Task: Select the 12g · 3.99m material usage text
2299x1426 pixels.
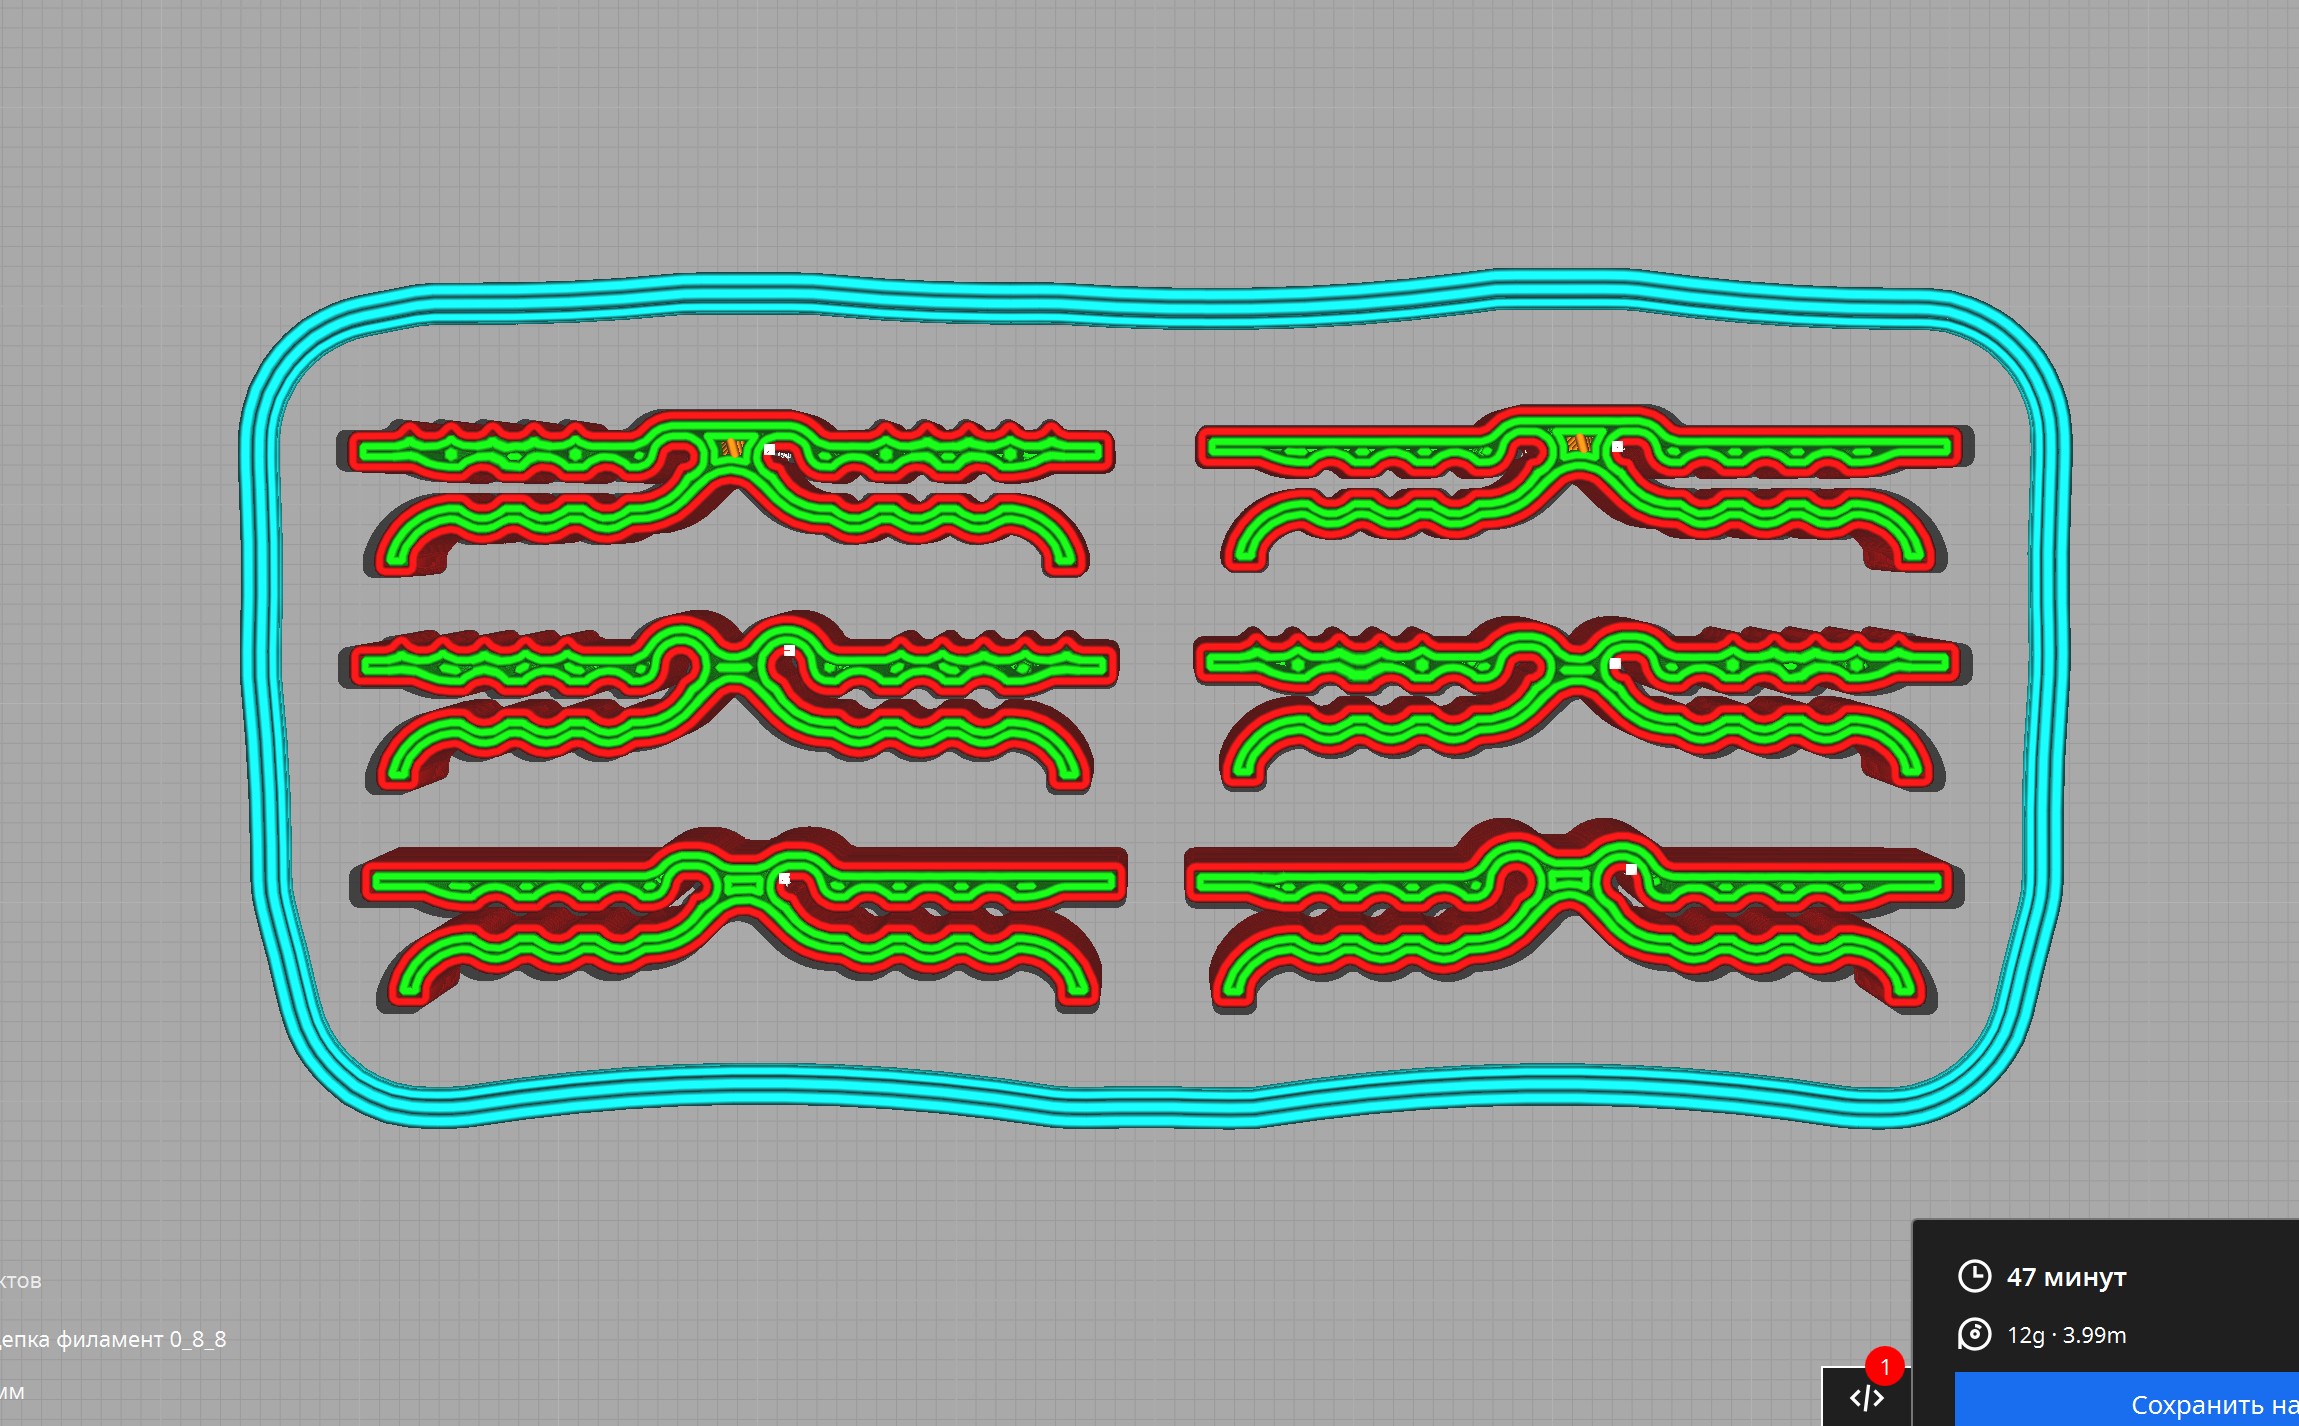Action: point(2066,1335)
